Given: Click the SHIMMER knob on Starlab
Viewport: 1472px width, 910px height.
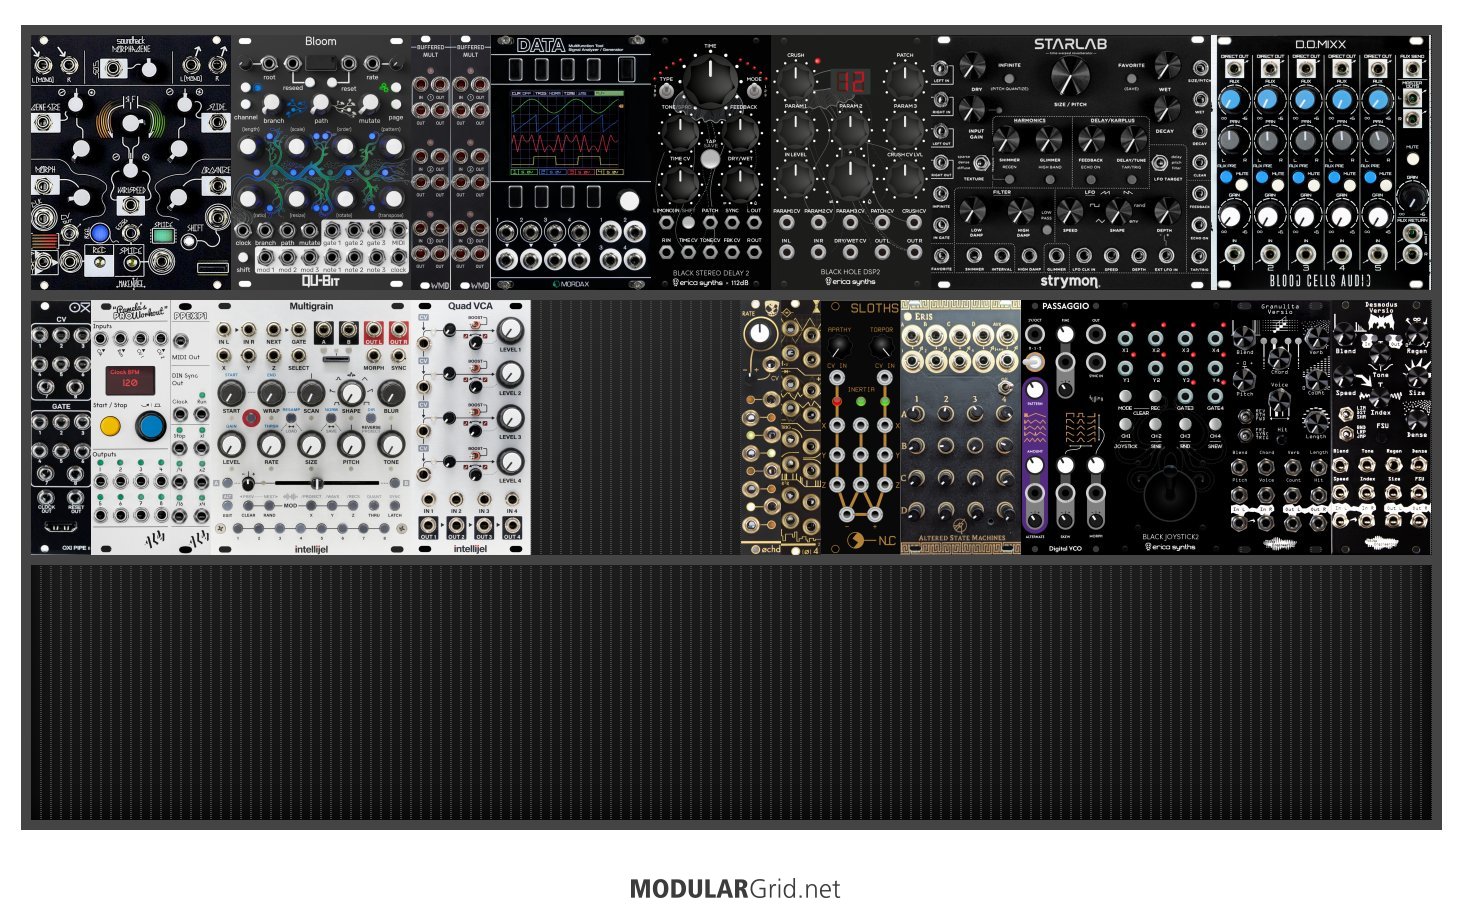Looking at the screenshot, I should [1006, 140].
